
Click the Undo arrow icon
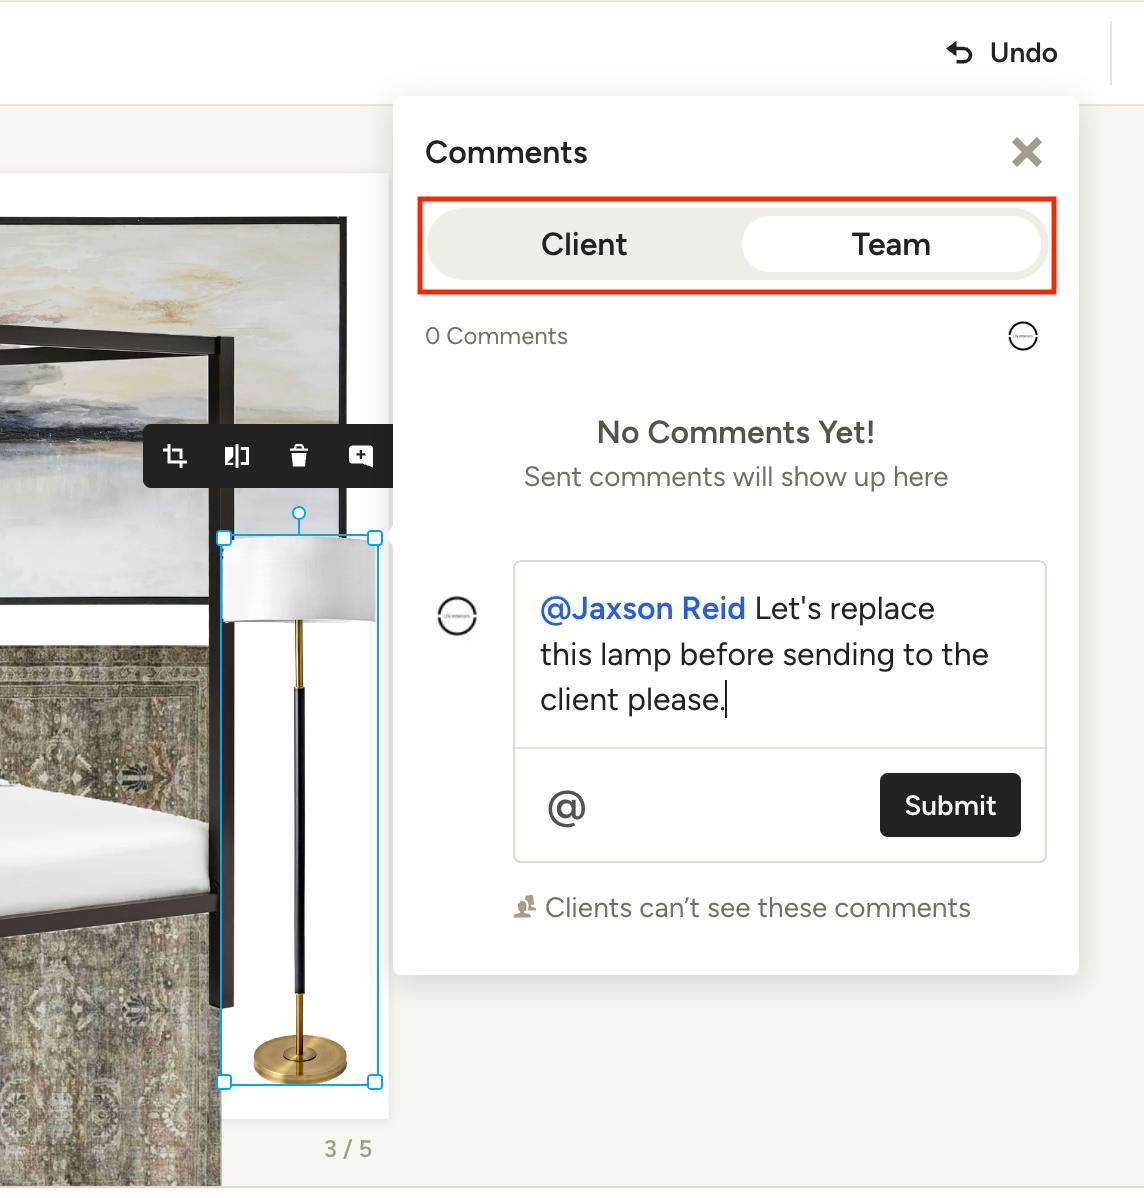[959, 53]
